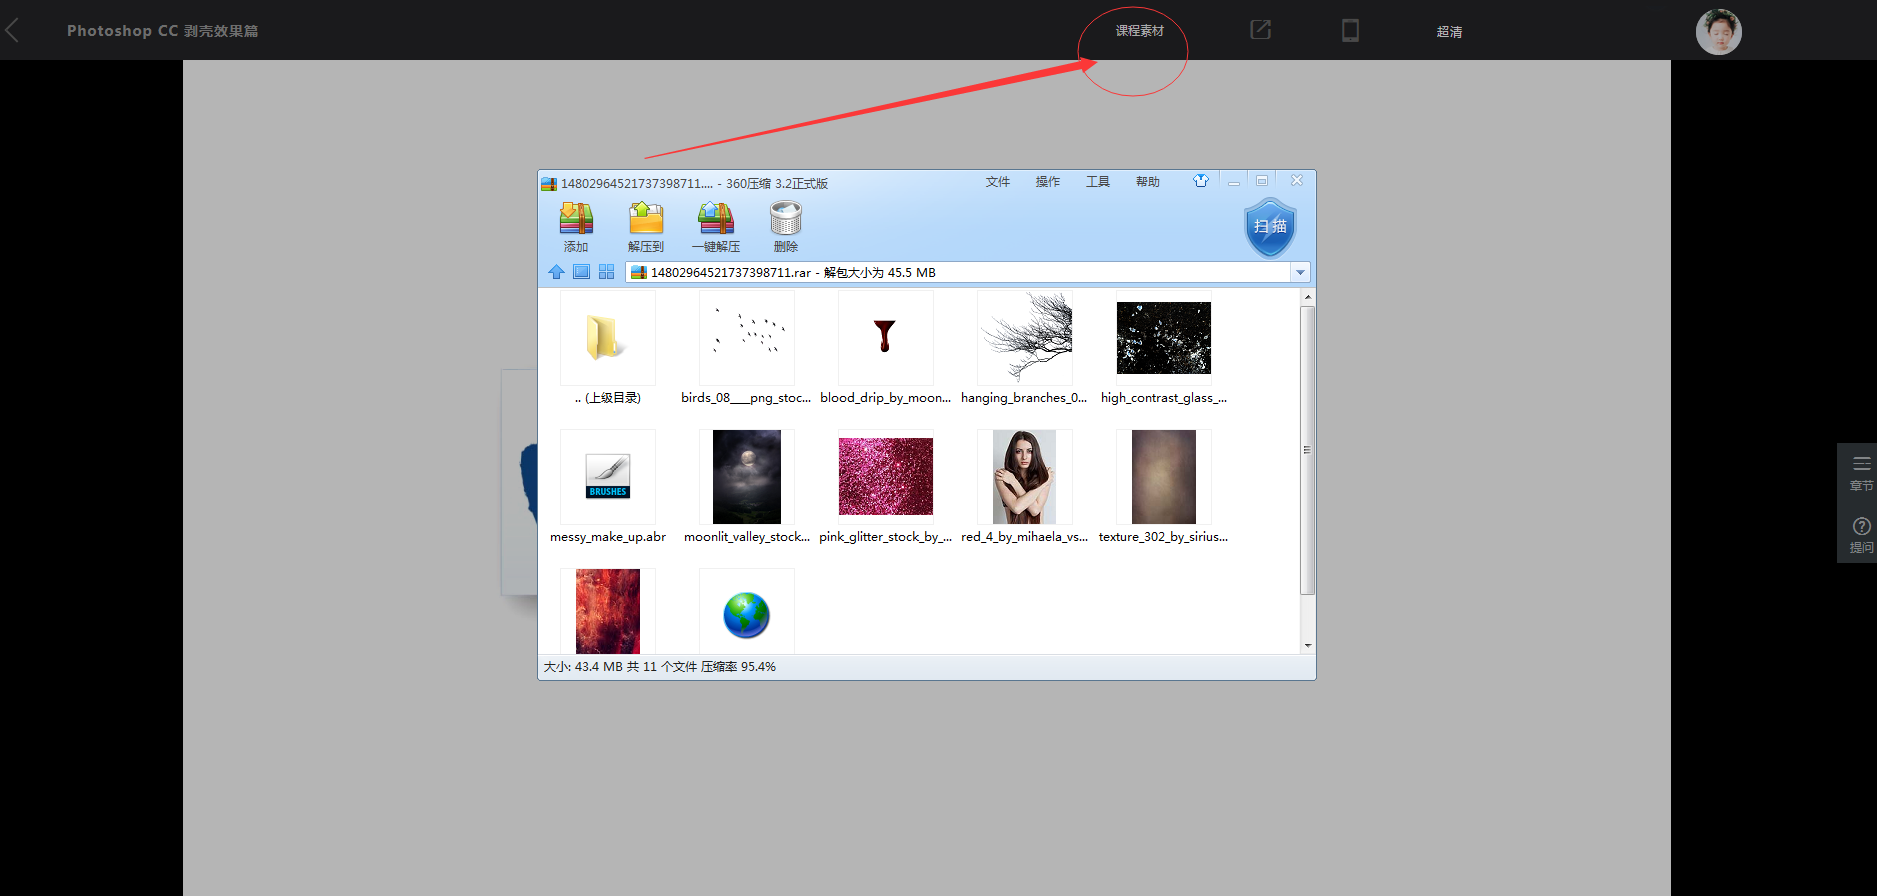
Task: Click the share icon in top bar
Action: pos(1260,30)
